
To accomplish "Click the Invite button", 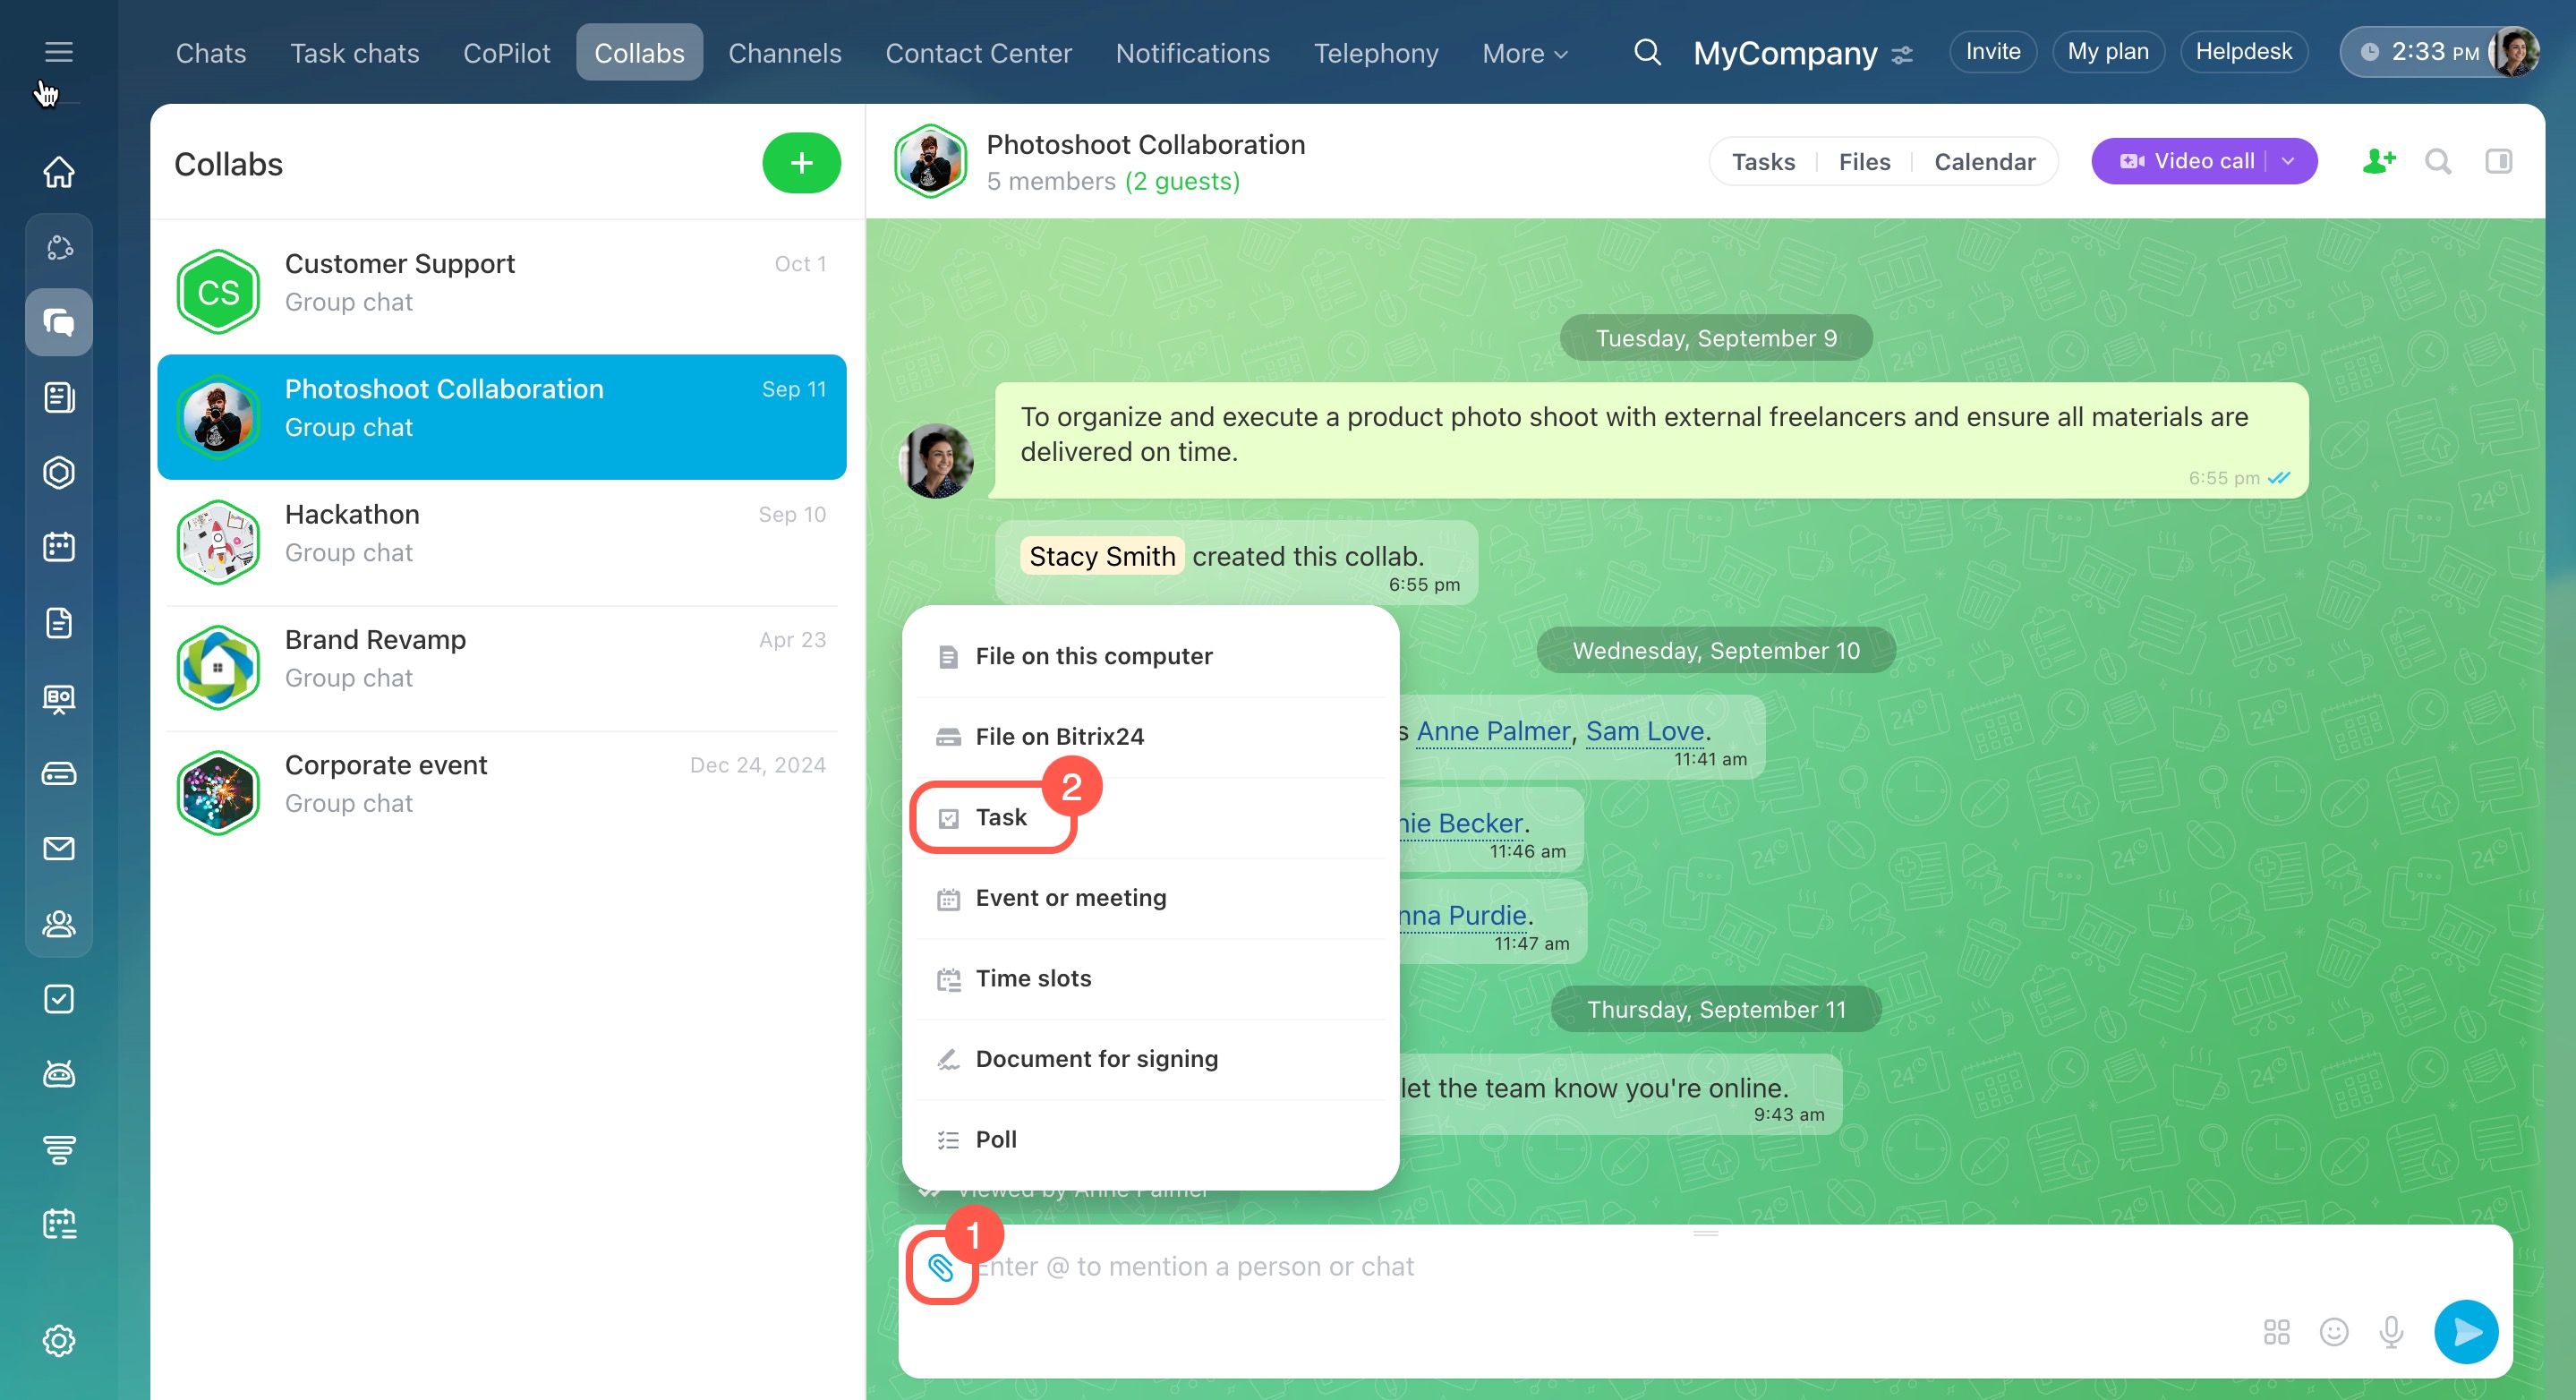I will (1992, 52).
